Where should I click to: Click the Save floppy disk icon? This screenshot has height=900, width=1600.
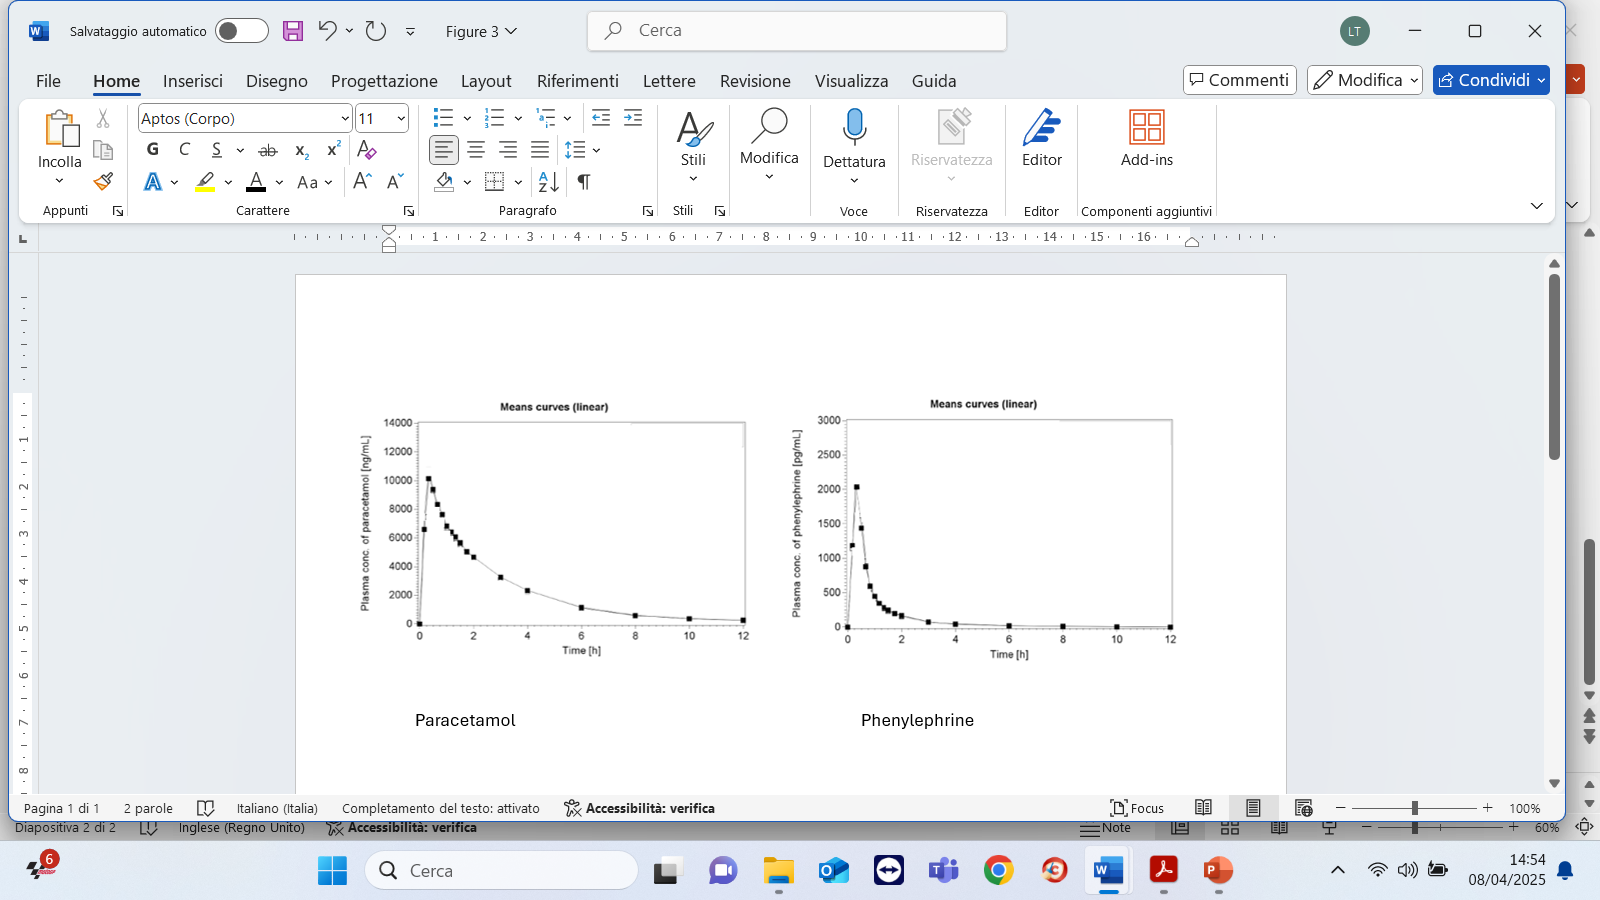(x=292, y=31)
